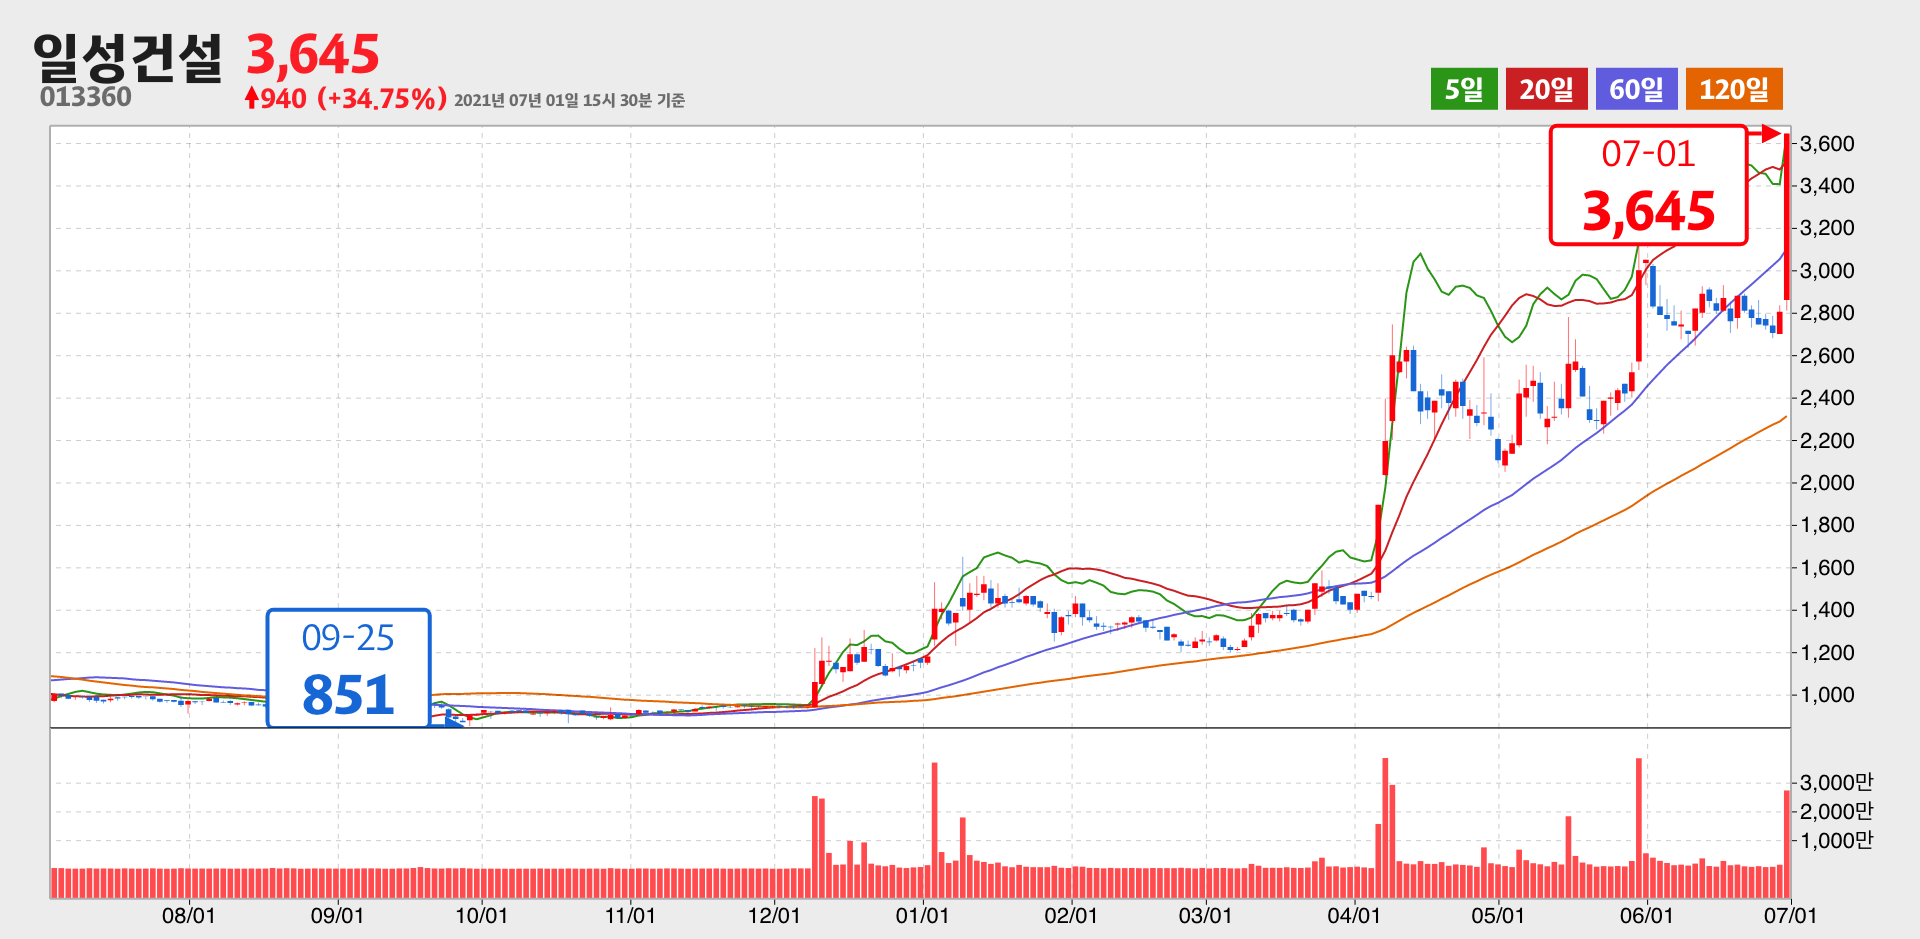Screen dimensions: 1920x939
Task: Click the 1,400 price axis label
Action: (x=1827, y=609)
